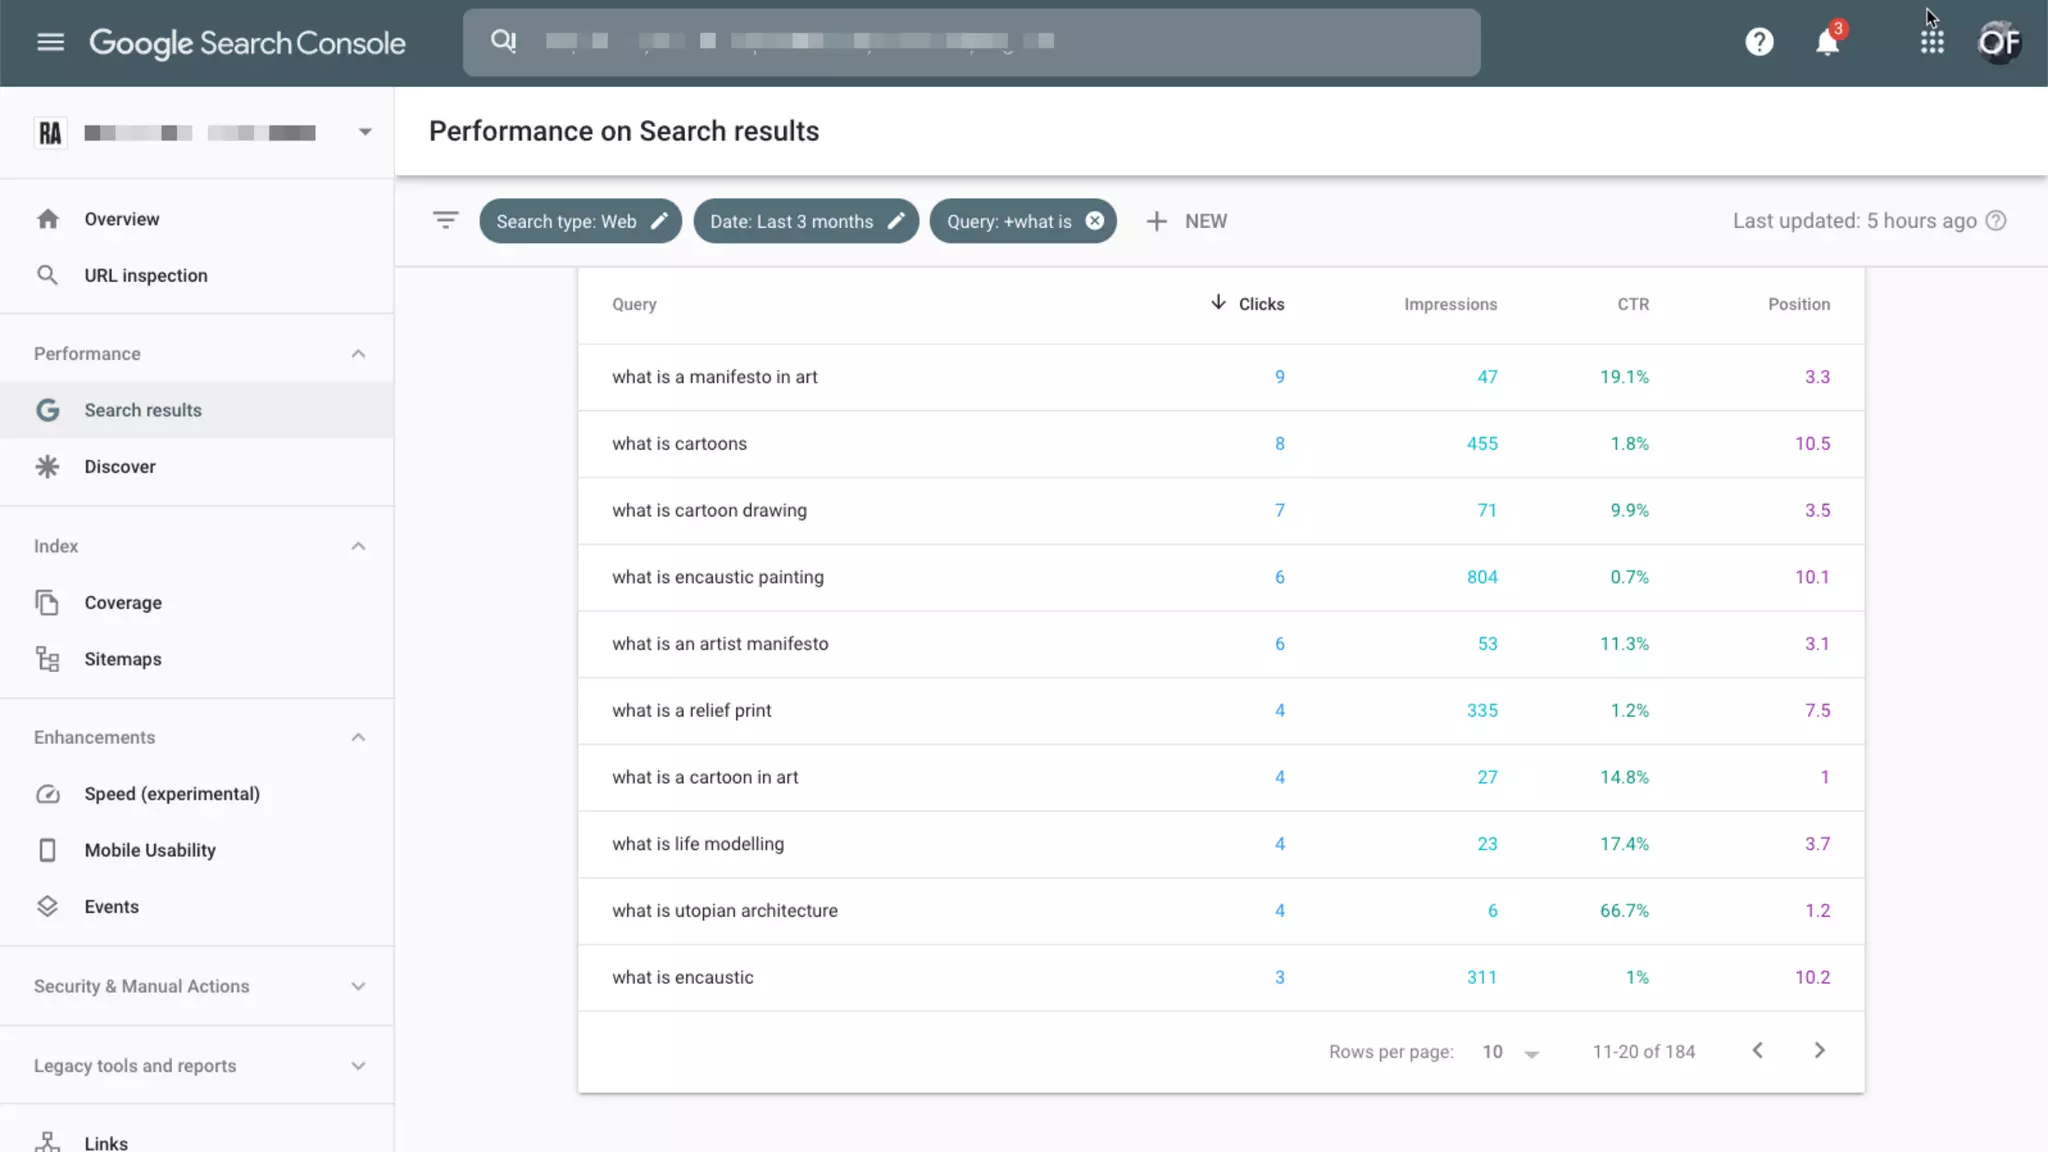Go to previous page of results

coord(1757,1050)
